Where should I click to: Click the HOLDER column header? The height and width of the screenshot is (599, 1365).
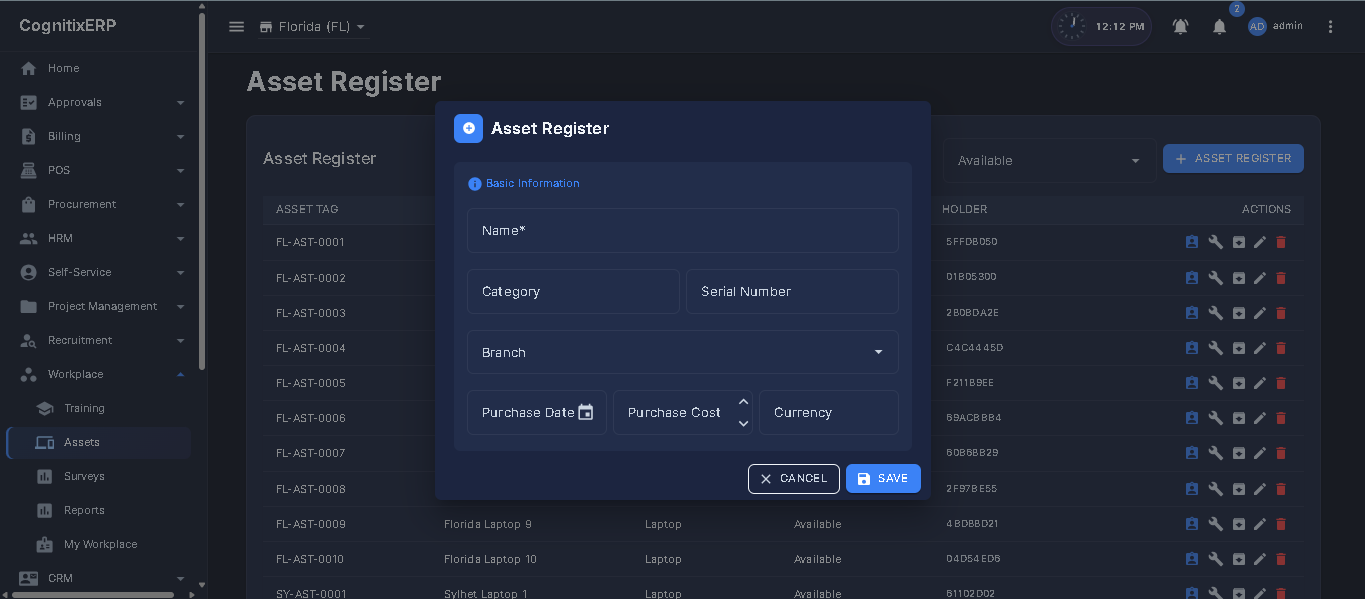point(965,209)
